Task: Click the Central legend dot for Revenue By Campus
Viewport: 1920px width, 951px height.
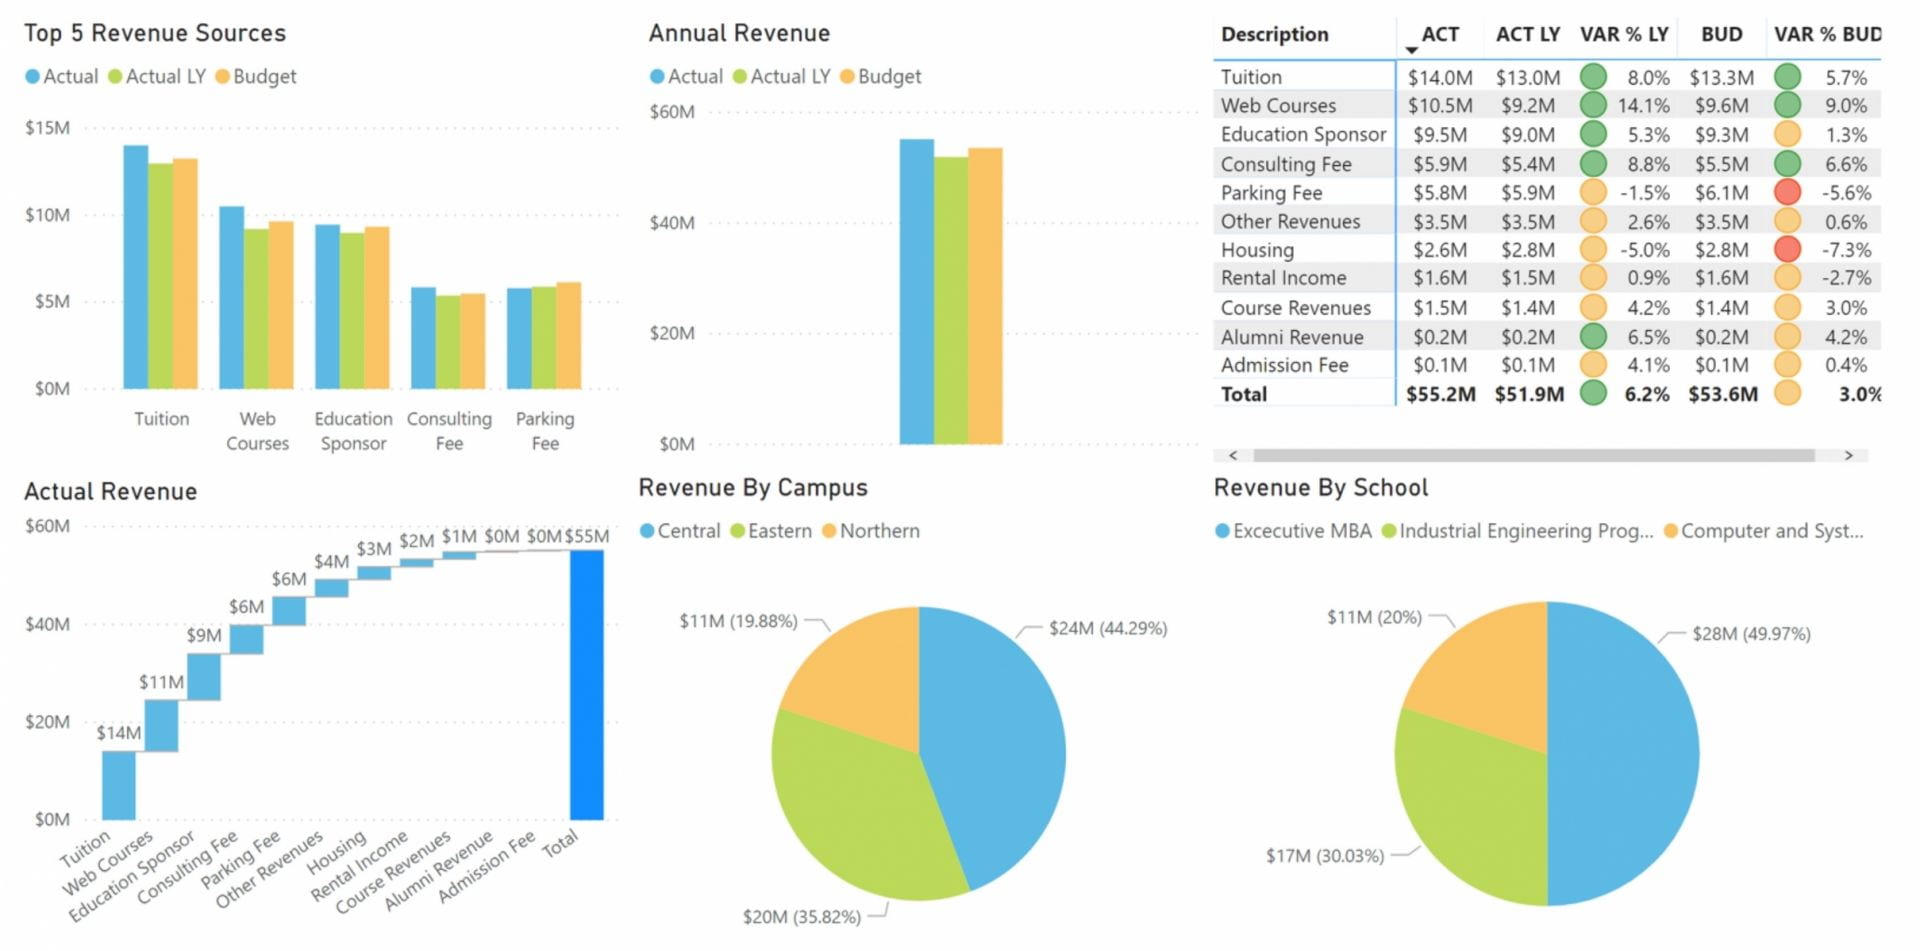Action: point(648,531)
